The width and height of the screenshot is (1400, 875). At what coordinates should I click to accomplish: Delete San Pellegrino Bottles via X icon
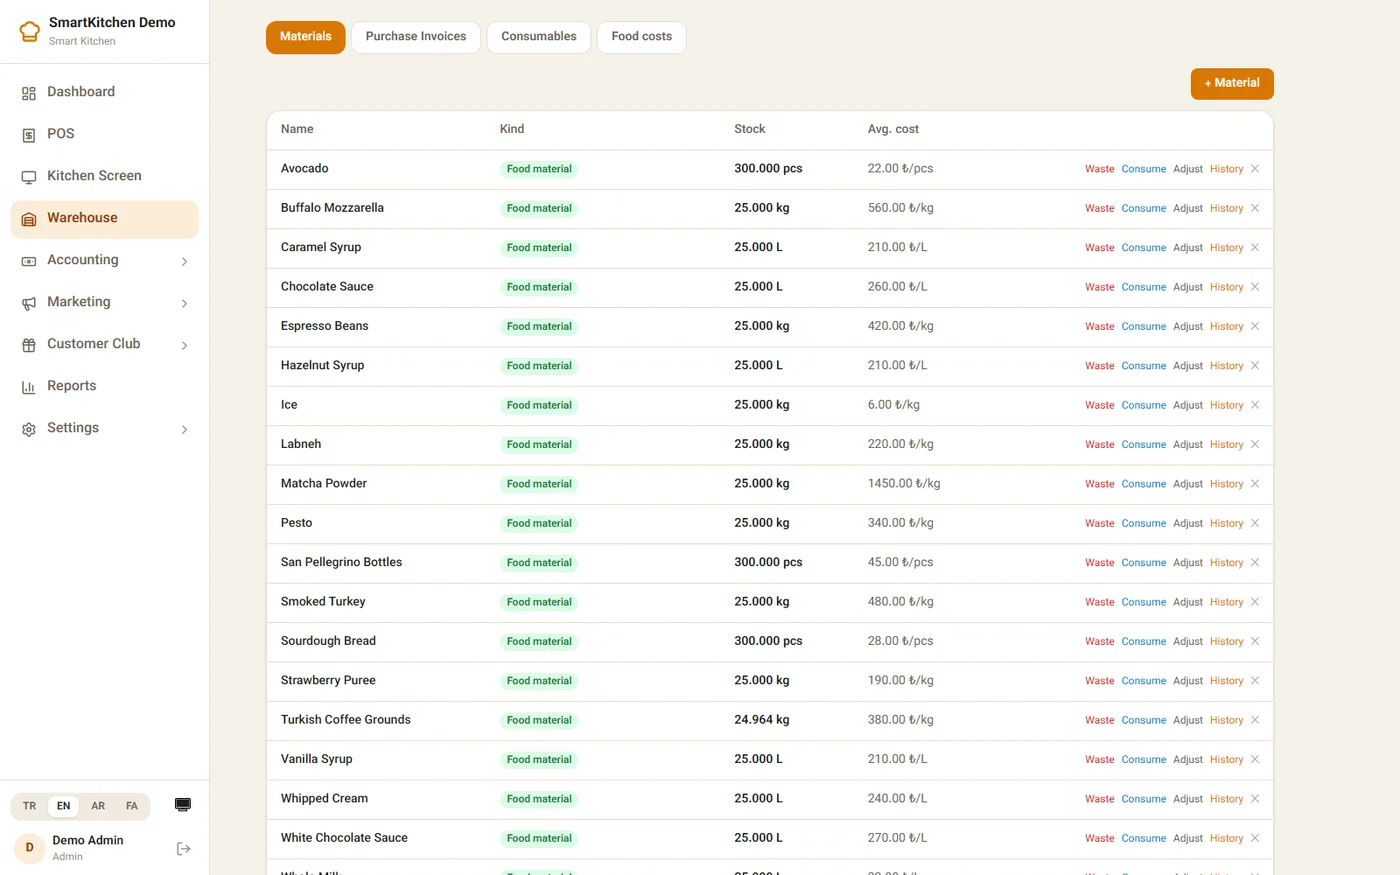click(x=1255, y=562)
